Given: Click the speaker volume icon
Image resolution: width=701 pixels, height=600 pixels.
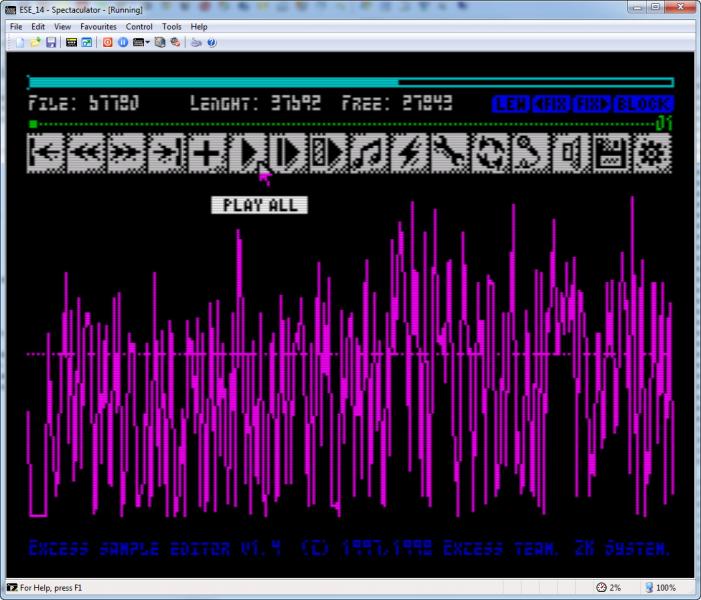Looking at the screenshot, I should (x=570, y=153).
